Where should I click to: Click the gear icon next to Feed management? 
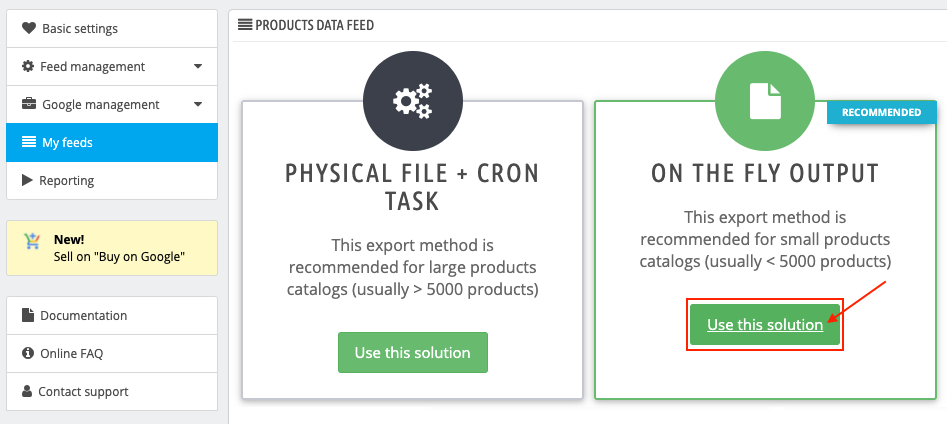[28, 66]
